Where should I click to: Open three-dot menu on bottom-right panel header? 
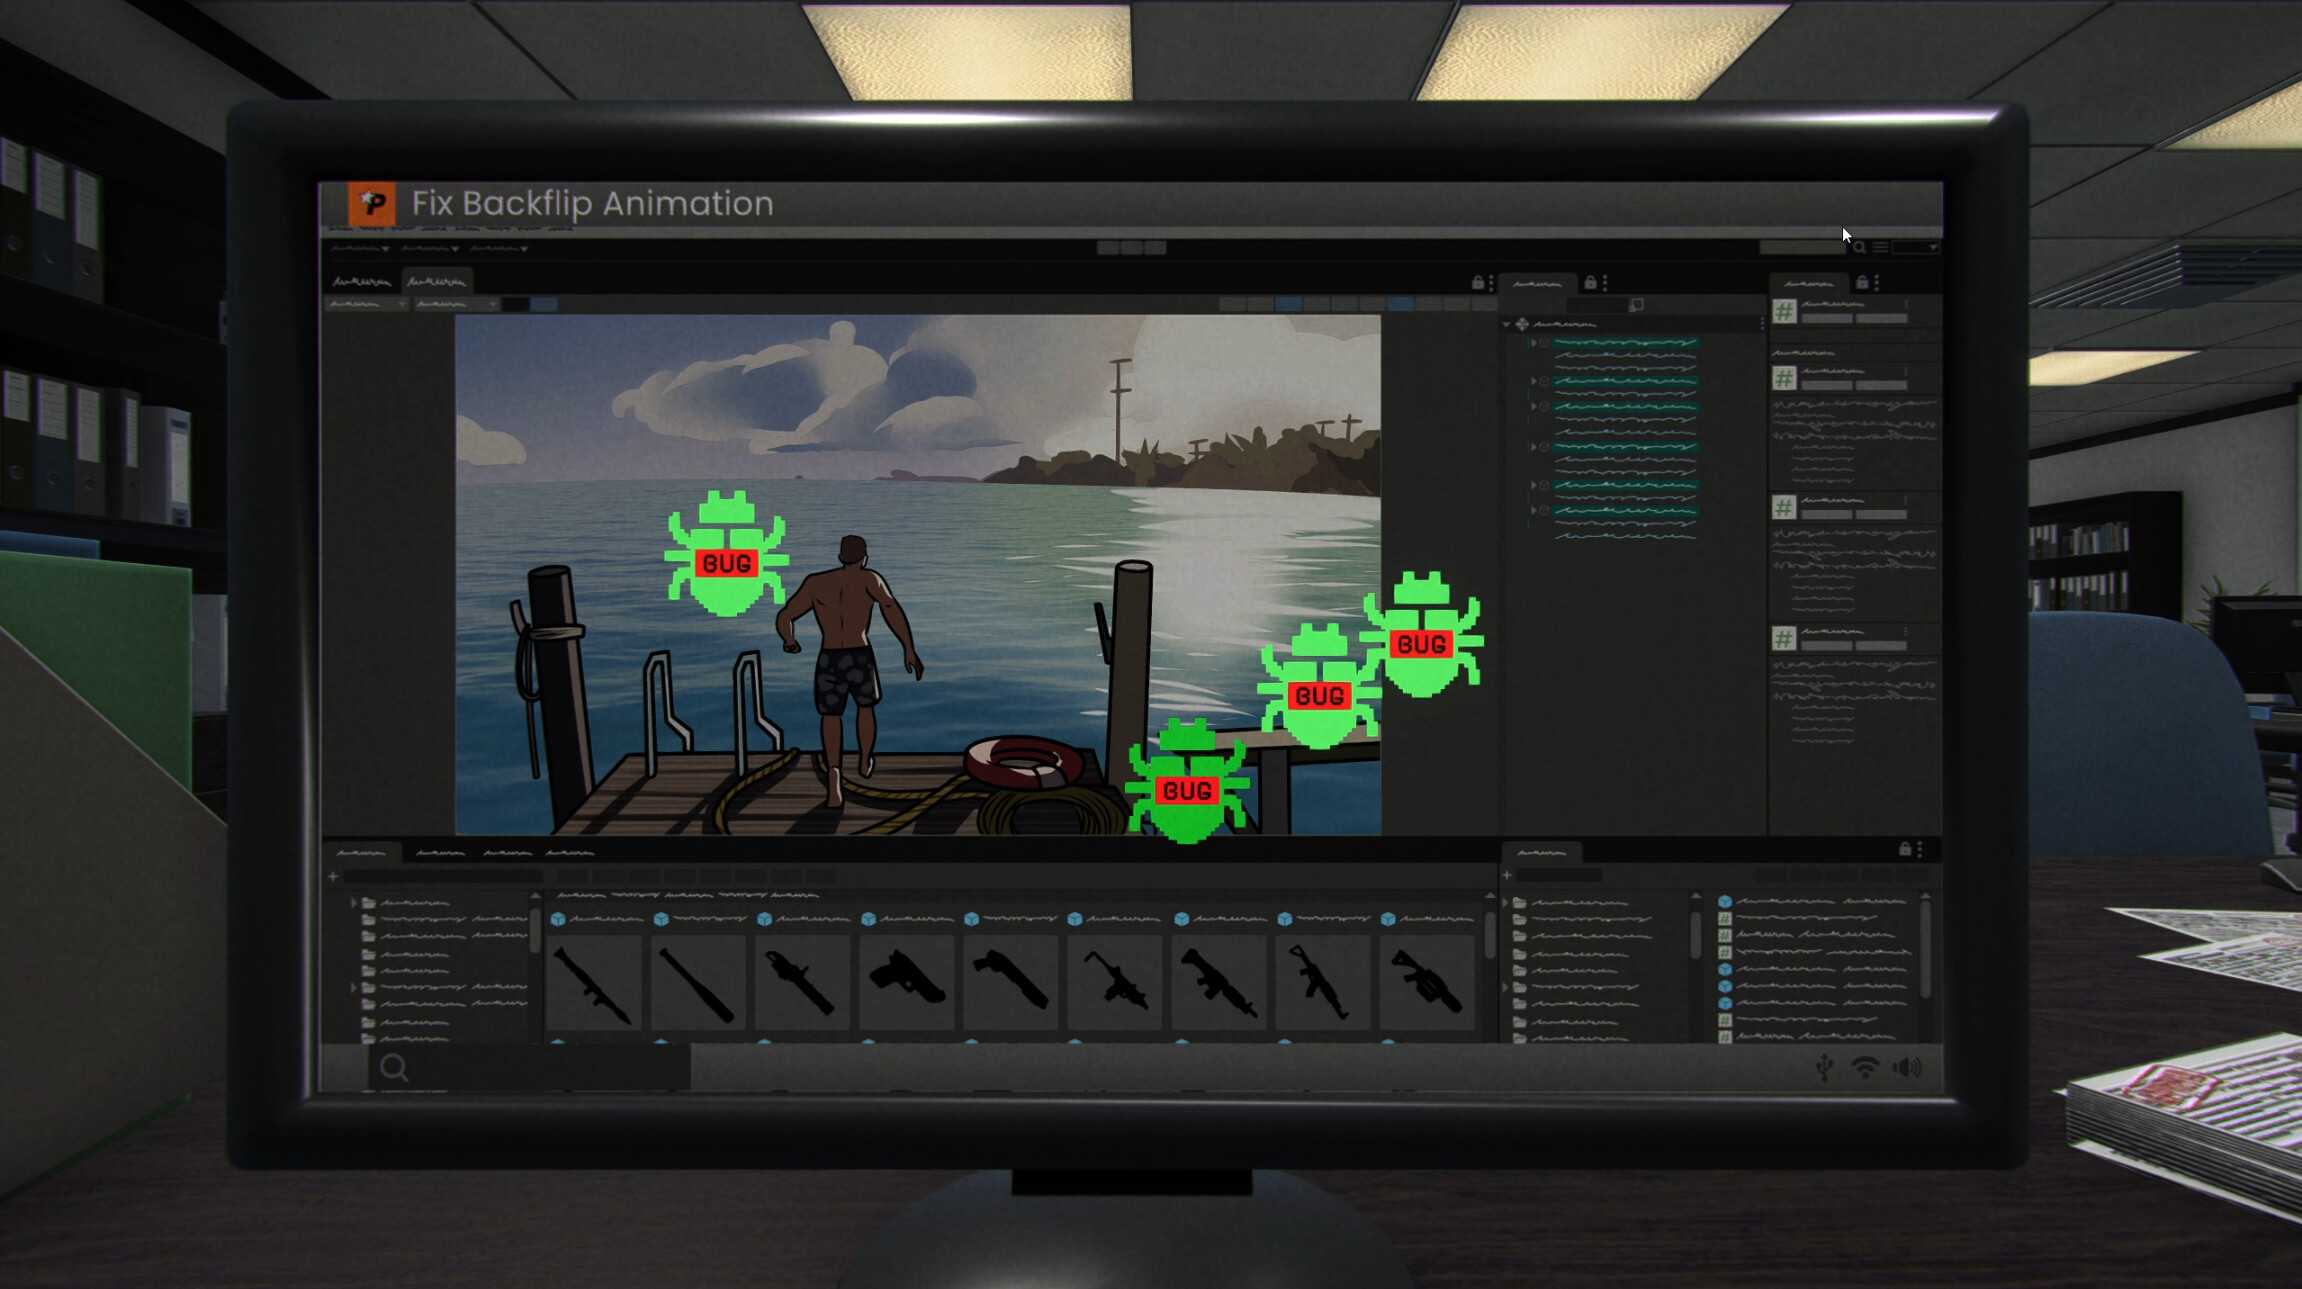click(1919, 849)
